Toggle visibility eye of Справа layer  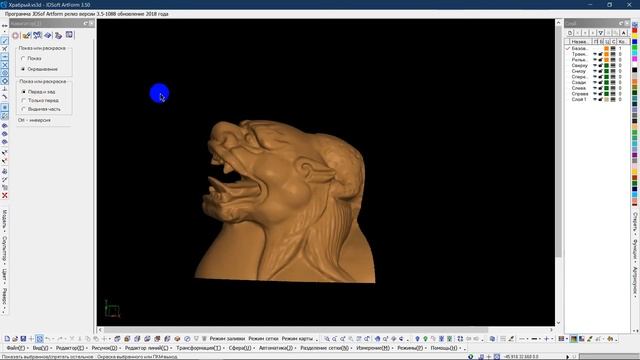click(x=595, y=94)
